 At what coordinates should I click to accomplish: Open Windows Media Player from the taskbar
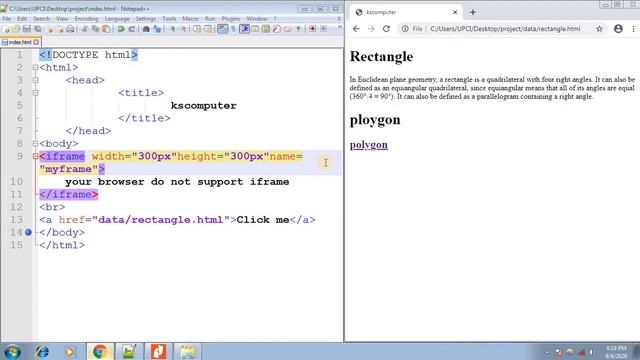pyautogui.click(x=70, y=352)
